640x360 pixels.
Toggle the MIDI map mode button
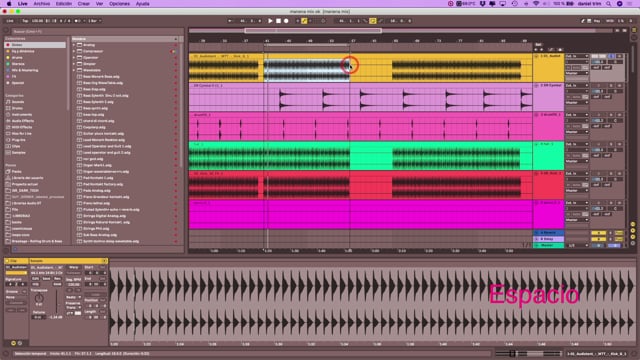[x=610, y=21]
